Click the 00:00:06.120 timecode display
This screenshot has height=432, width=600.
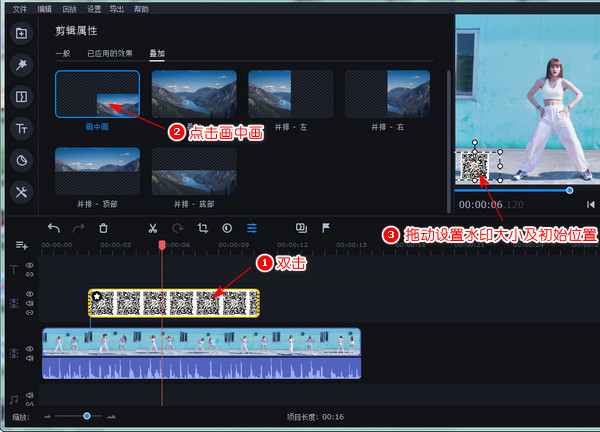coord(491,205)
